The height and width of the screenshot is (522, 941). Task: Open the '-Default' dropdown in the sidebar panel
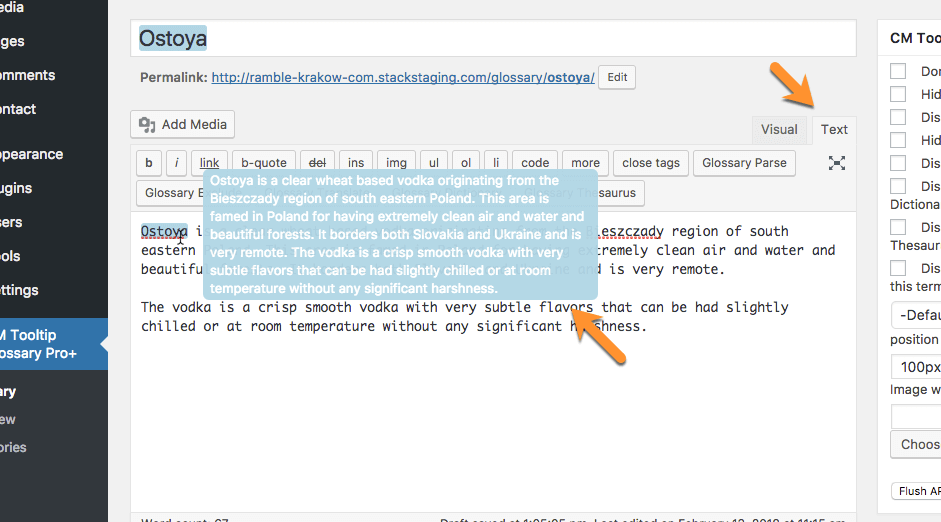[915, 316]
